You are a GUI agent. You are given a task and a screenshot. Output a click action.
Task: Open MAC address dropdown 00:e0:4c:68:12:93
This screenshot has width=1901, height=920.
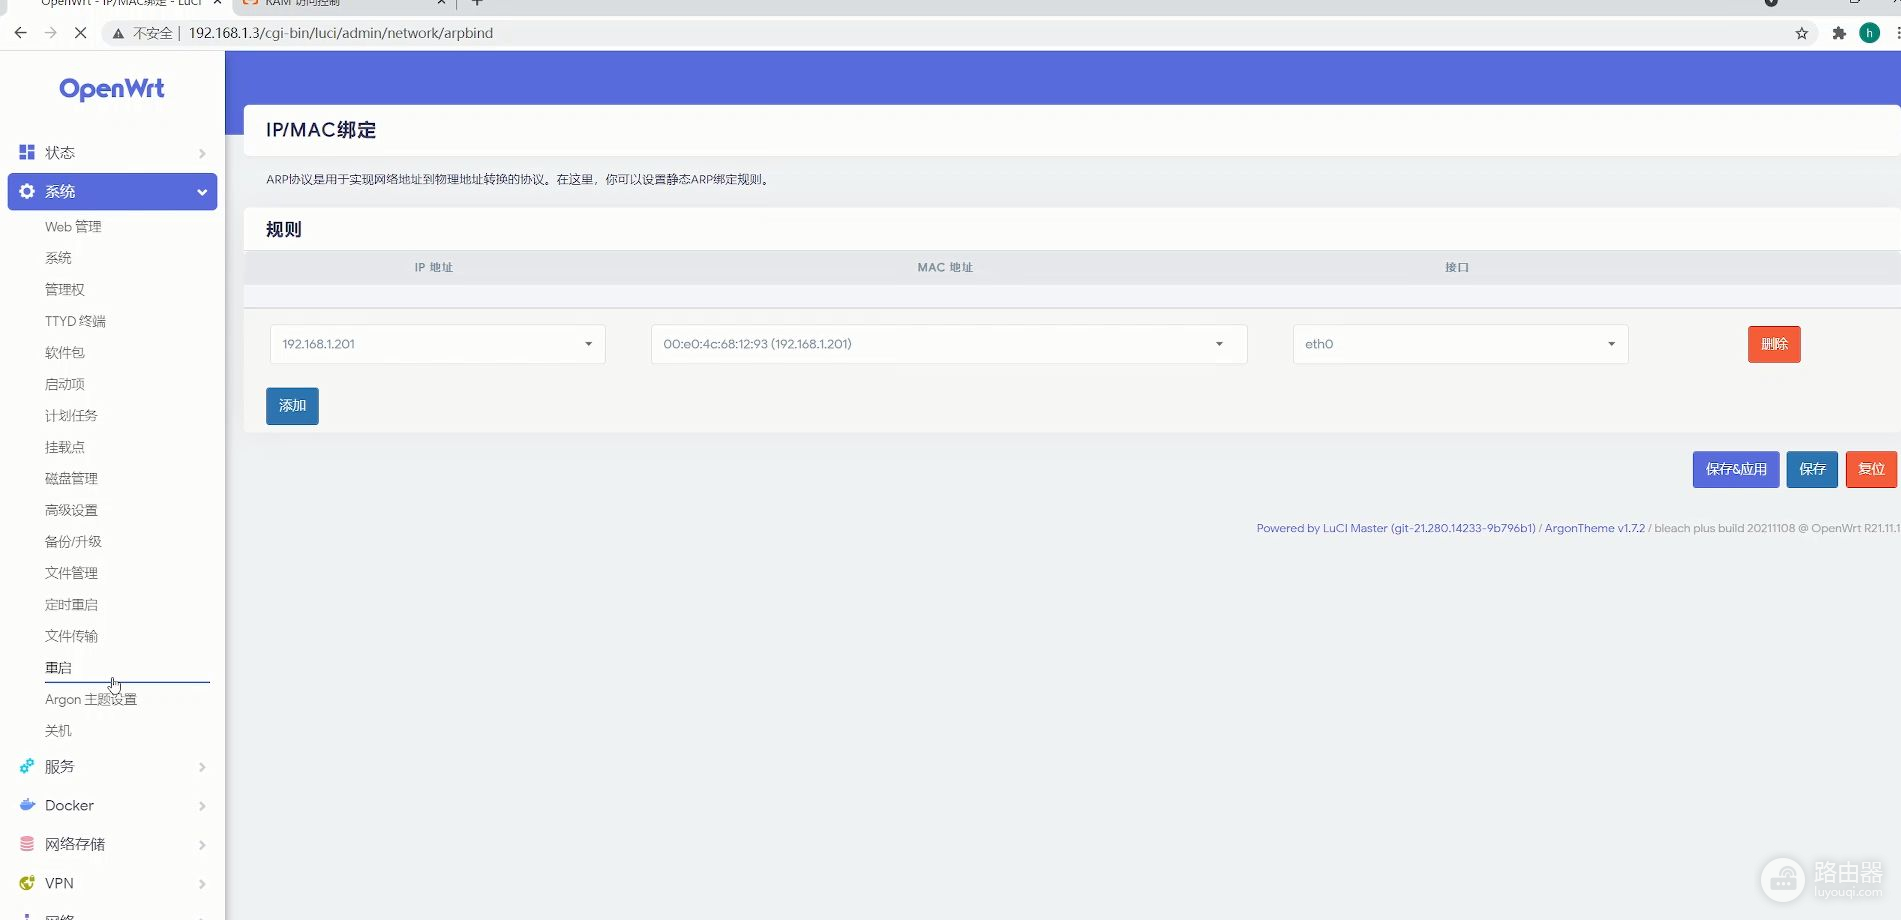pyautogui.click(x=949, y=344)
